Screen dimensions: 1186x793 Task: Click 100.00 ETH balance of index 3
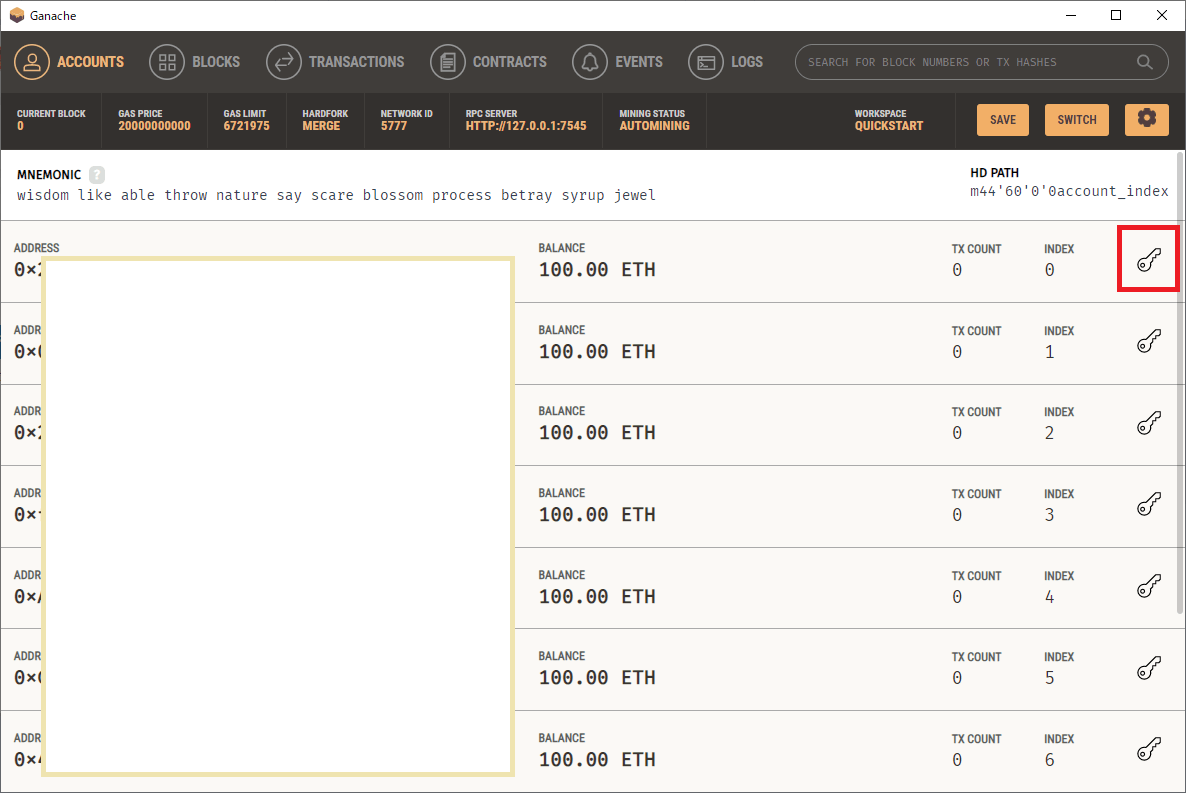[597, 515]
